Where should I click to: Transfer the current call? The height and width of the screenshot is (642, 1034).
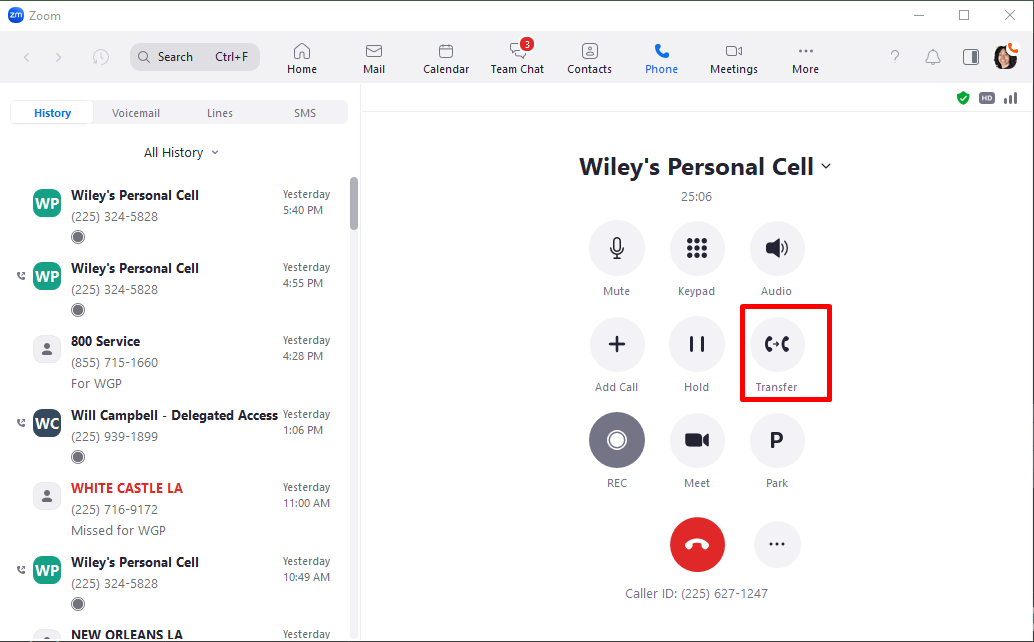coord(777,344)
